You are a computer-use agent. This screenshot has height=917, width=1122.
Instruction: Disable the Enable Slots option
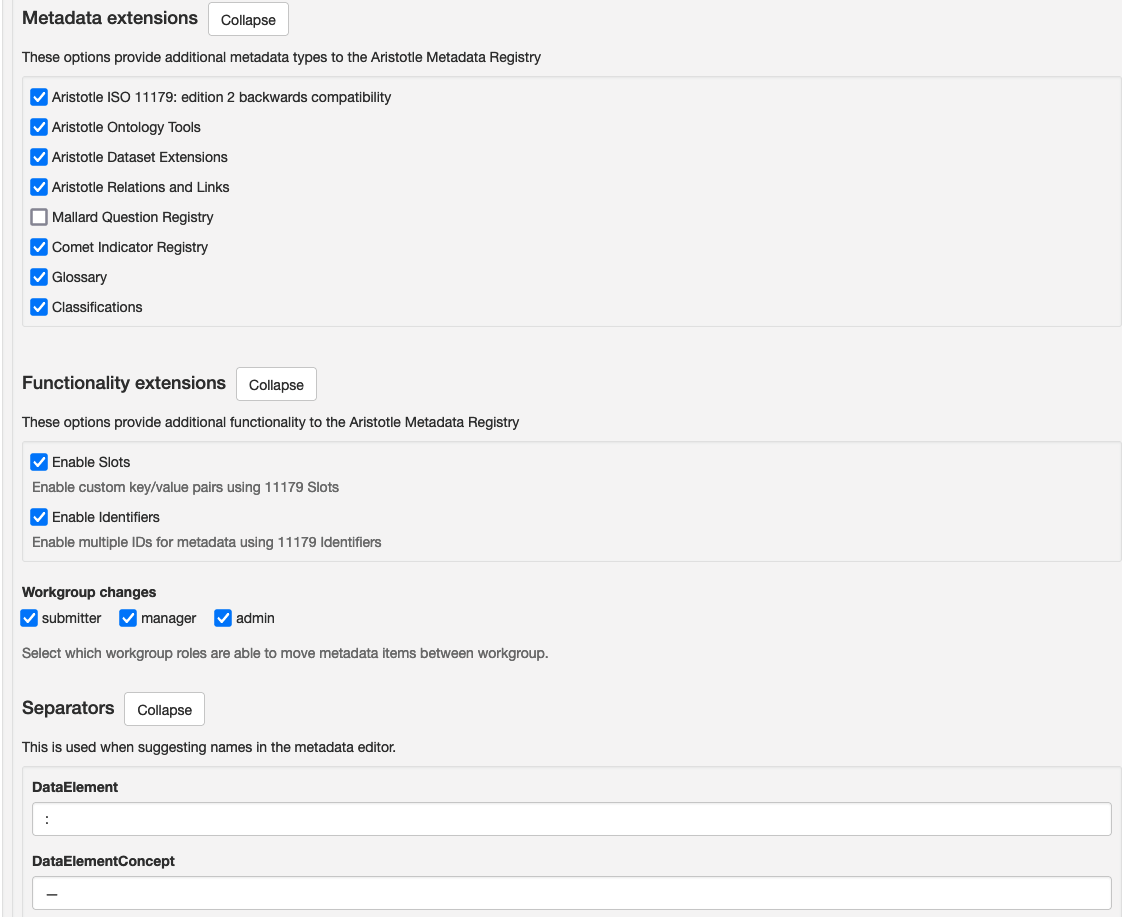tap(39, 462)
